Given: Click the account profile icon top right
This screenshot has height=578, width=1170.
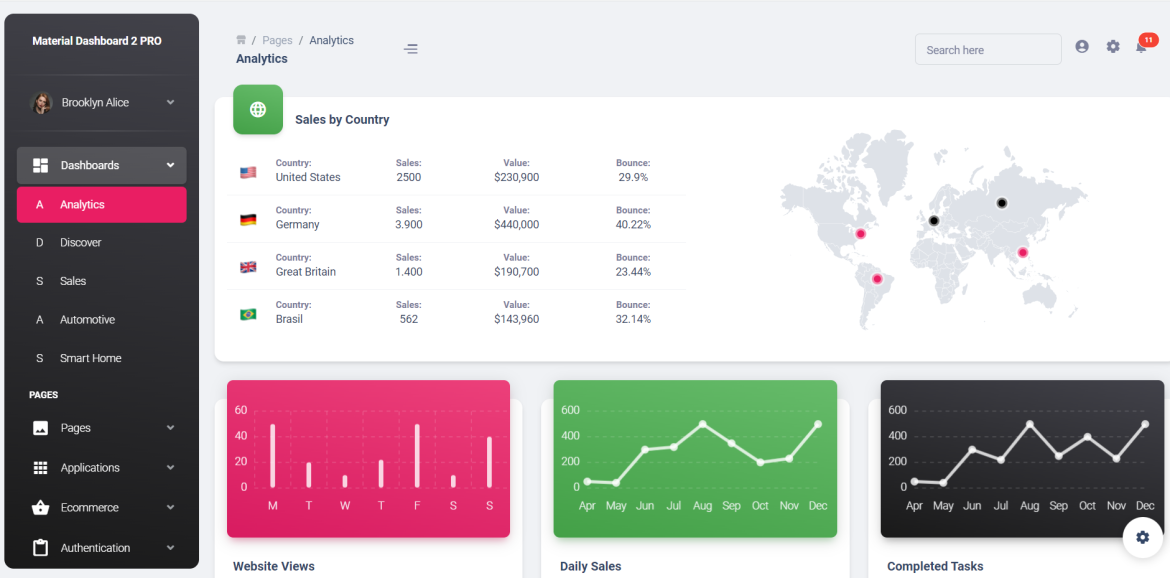Looking at the screenshot, I should click(x=1082, y=46).
